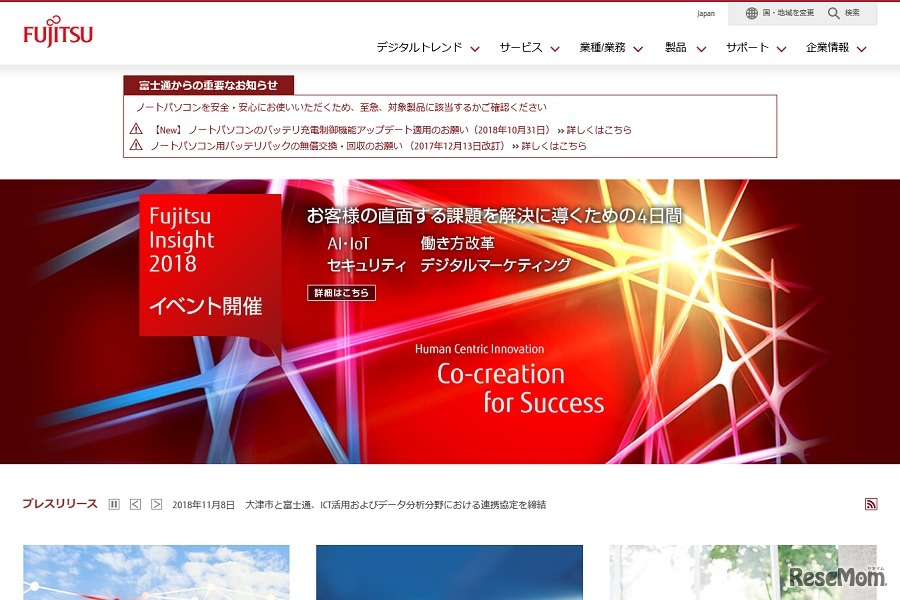Go back using the previous arrow icon
This screenshot has height=600, width=900.
pos(135,505)
